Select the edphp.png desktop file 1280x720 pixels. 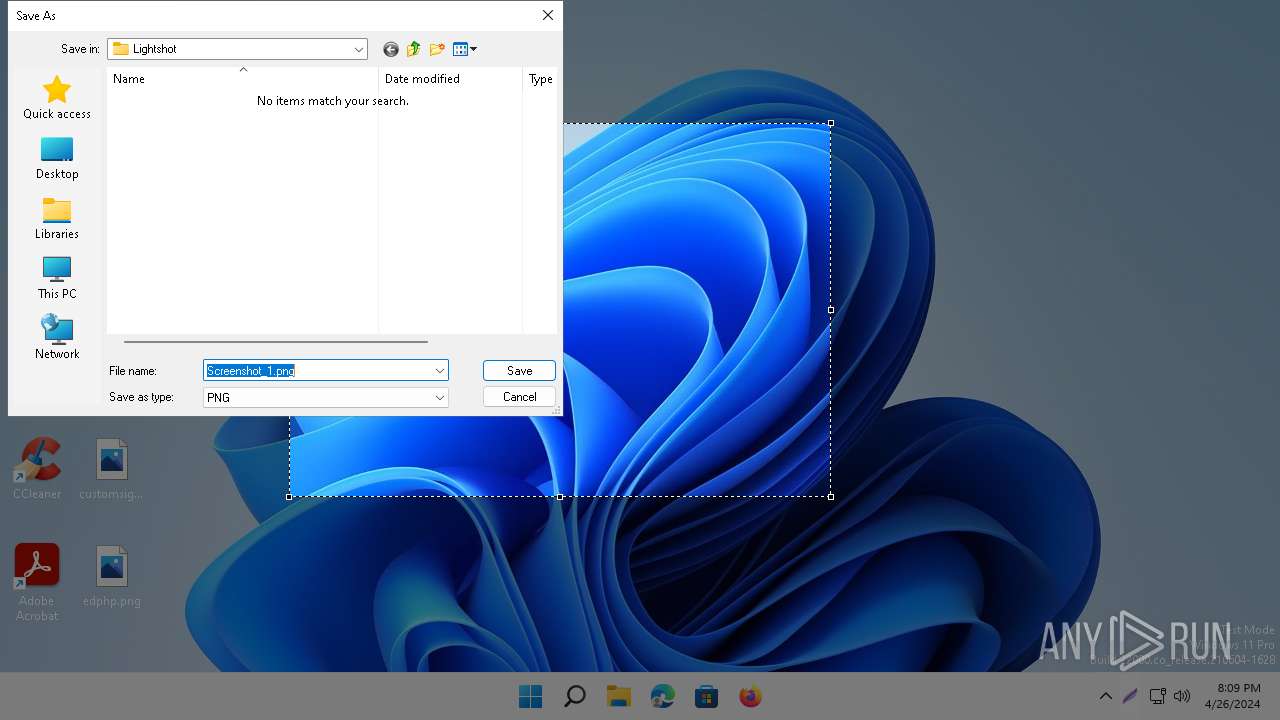[x=111, y=576]
